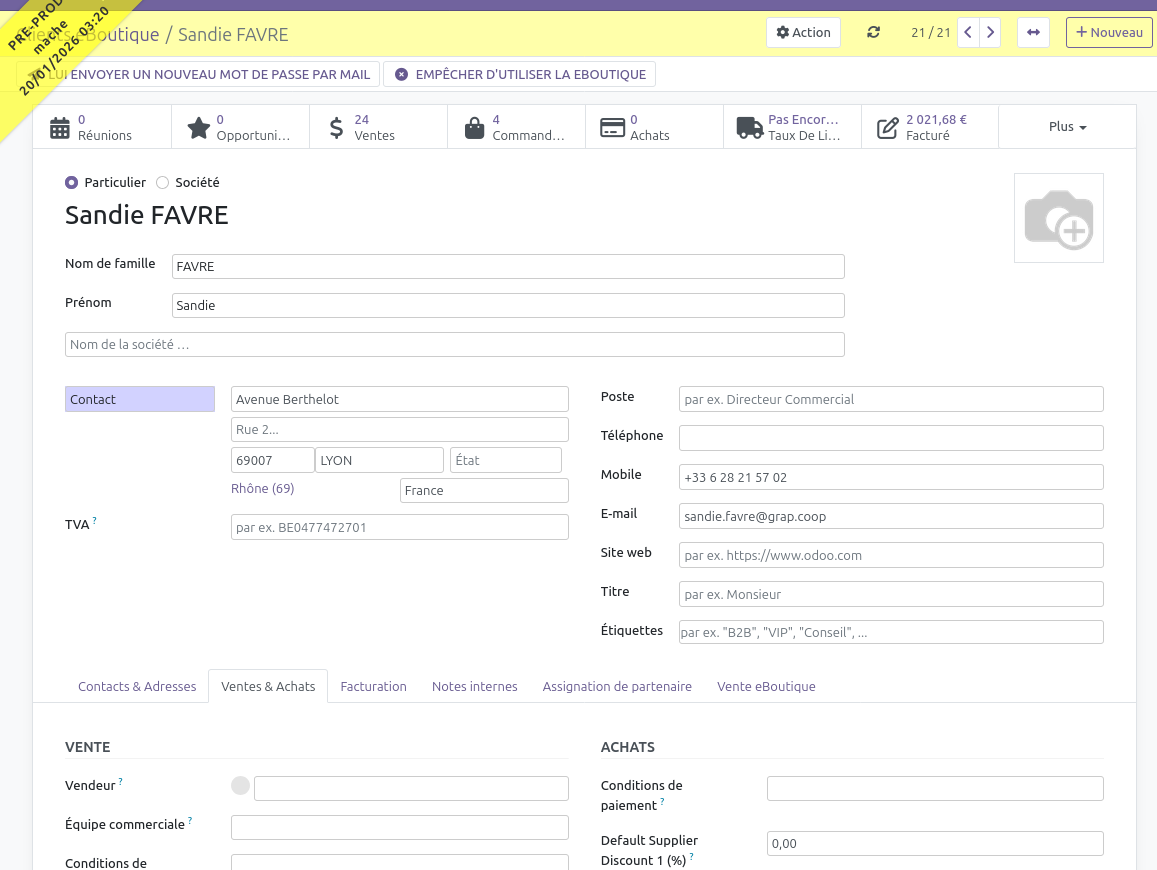Image resolution: width=1157 pixels, height=870 pixels.
Task: Select the Particulier radio option
Action: click(71, 182)
